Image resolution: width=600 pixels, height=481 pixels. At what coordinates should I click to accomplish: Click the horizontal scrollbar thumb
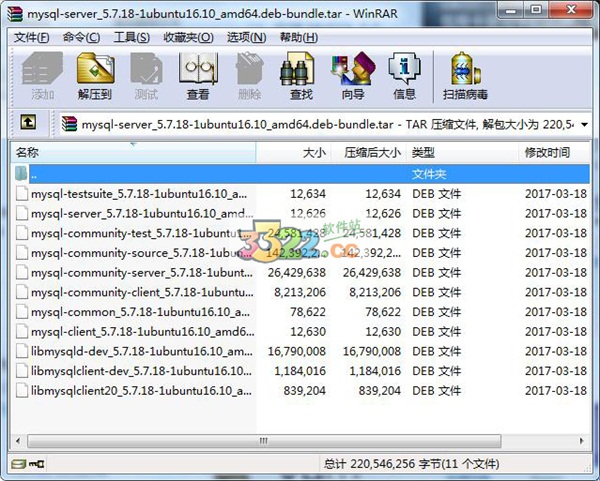pos(264,441)
